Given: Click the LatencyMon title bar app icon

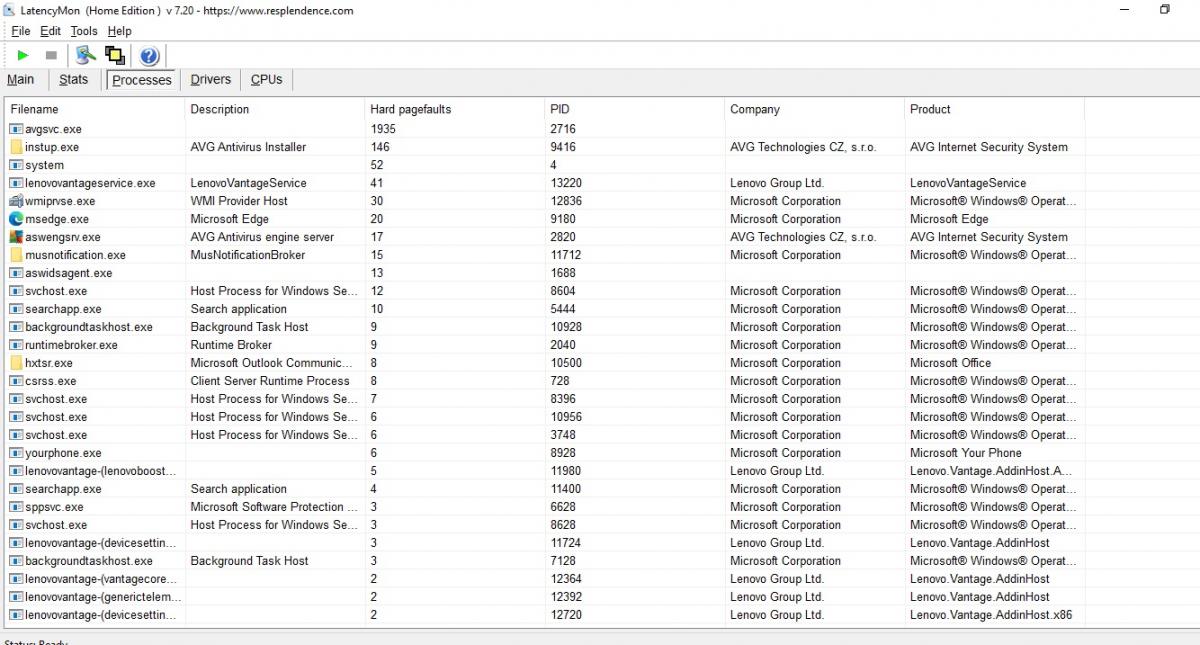Looking at the screenshot, I should coord(11,10).
